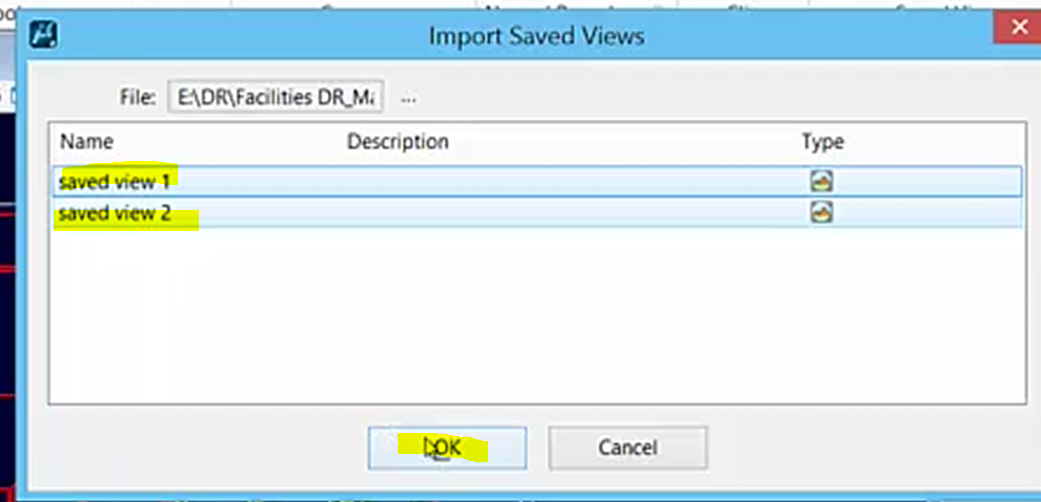Sort list by the Description column header
Screen dimensions: 1041x502
(x=398, y=142)
